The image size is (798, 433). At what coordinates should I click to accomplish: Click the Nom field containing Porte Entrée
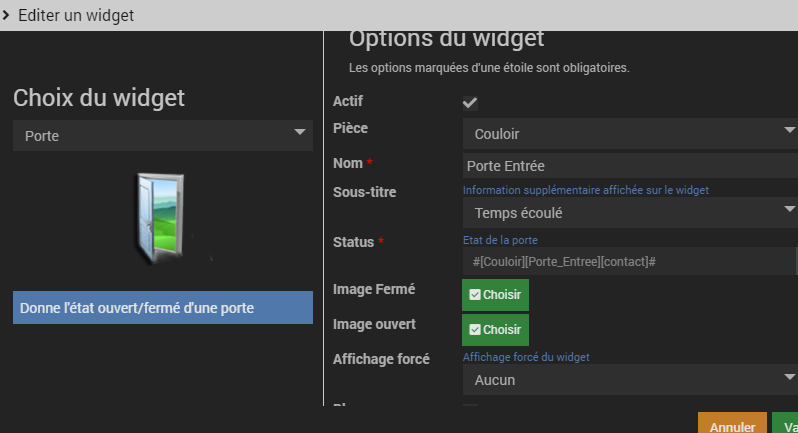[x=629, y=165]
